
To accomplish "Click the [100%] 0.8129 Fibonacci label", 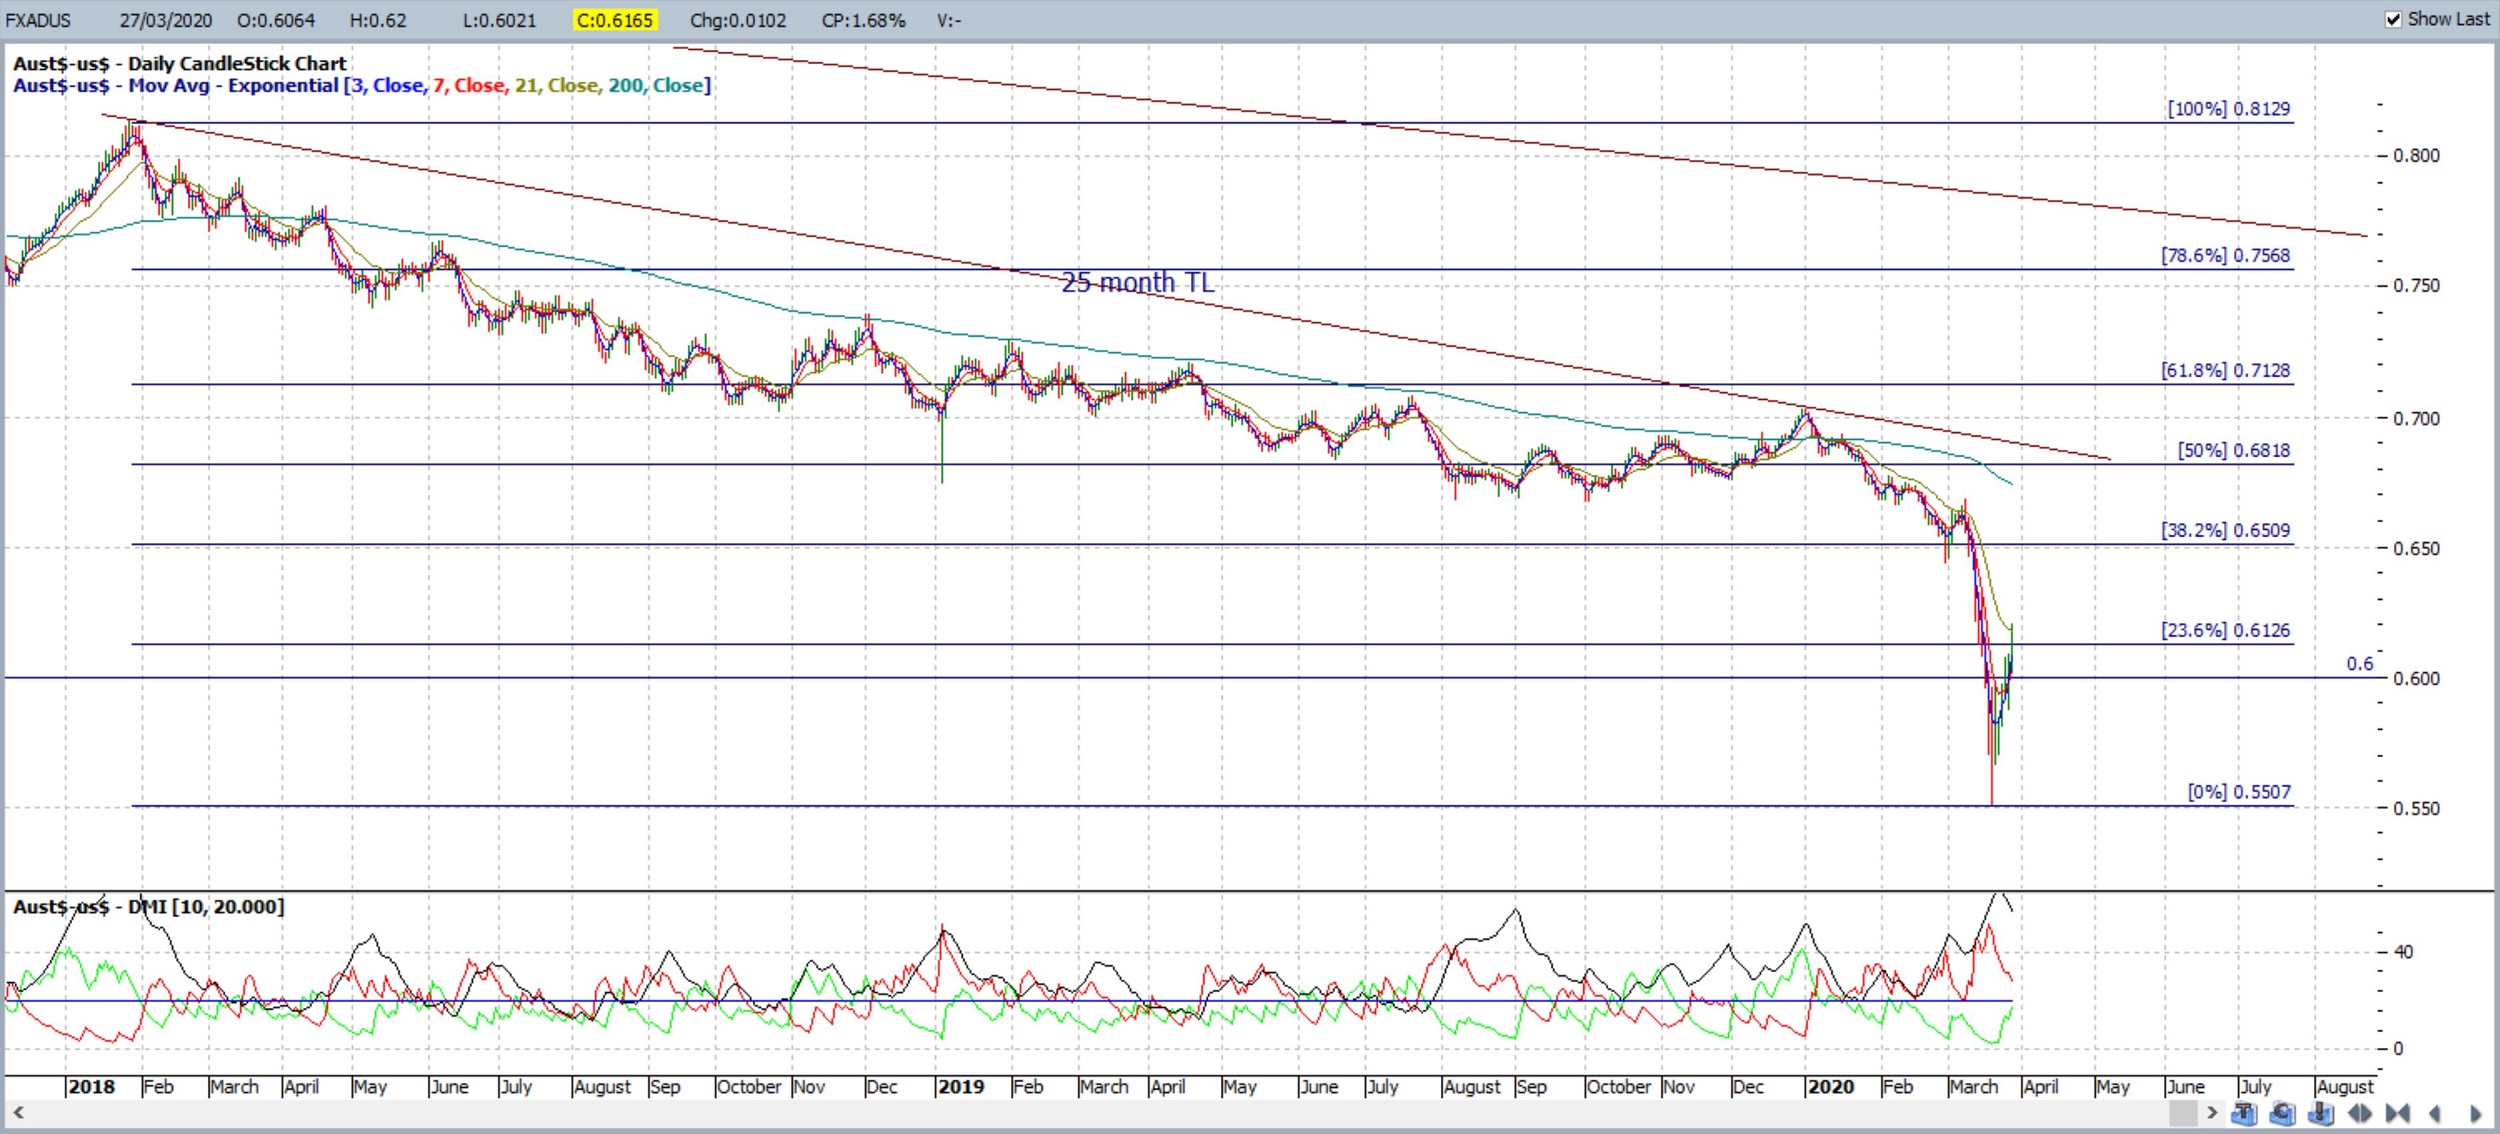I will 2228,108.
